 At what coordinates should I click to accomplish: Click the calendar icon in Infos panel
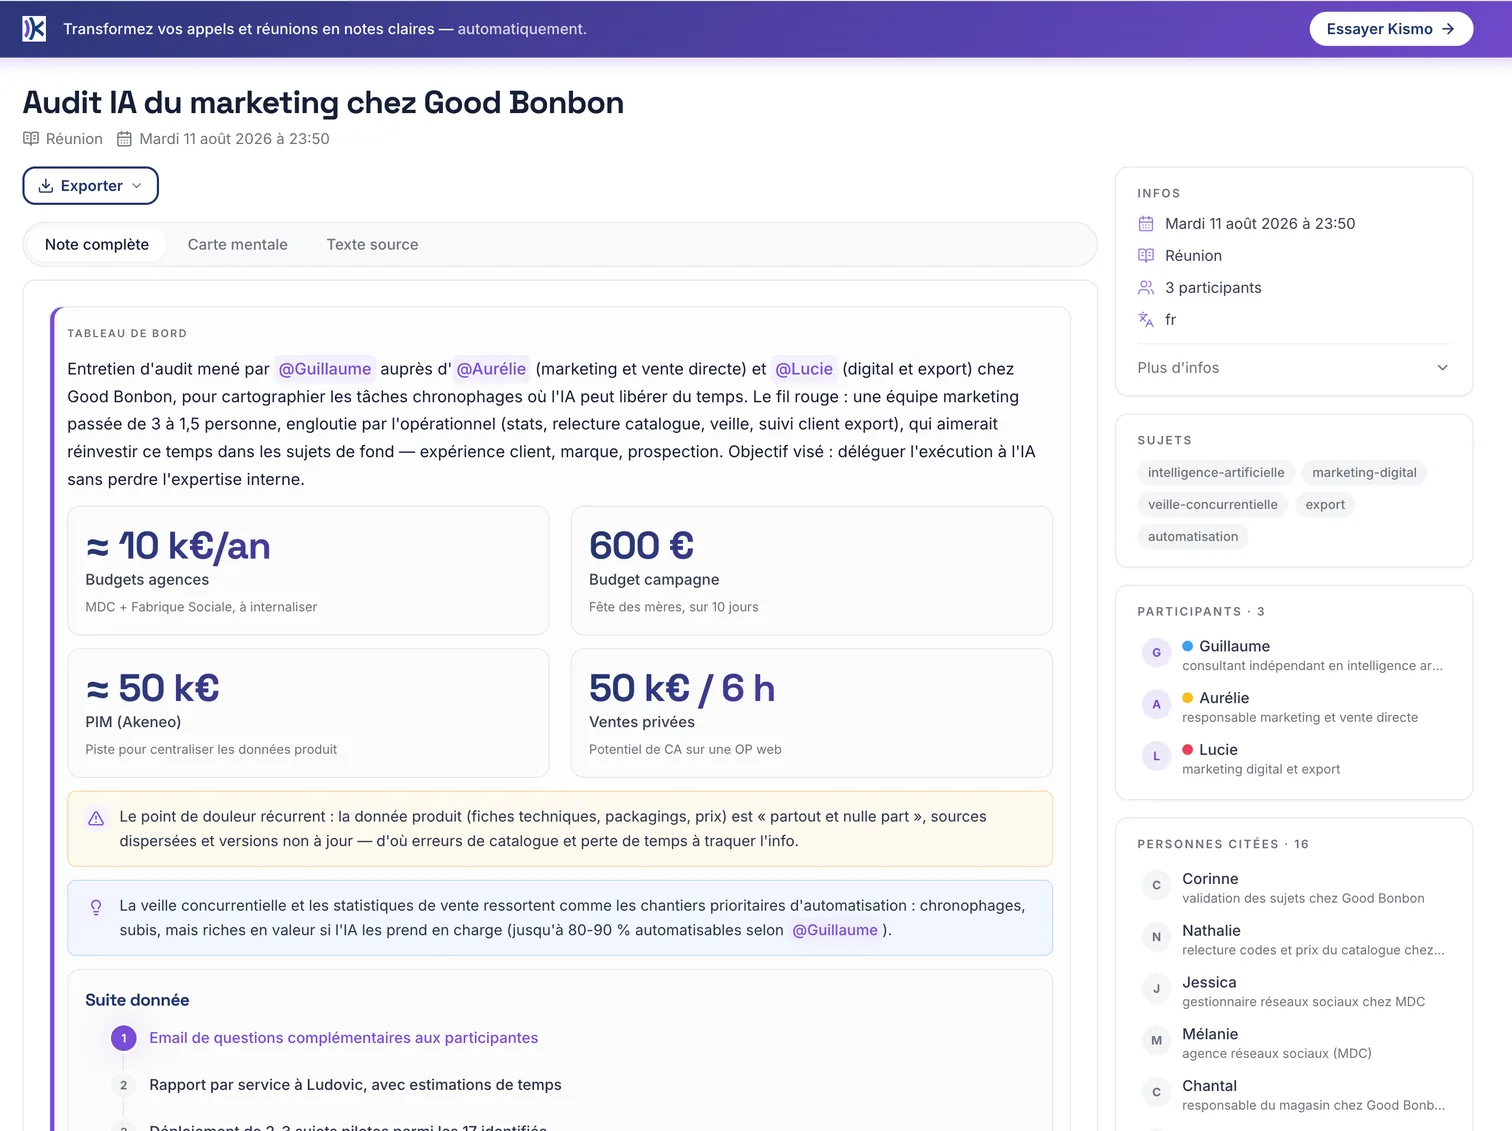[x=1146, y=224]
